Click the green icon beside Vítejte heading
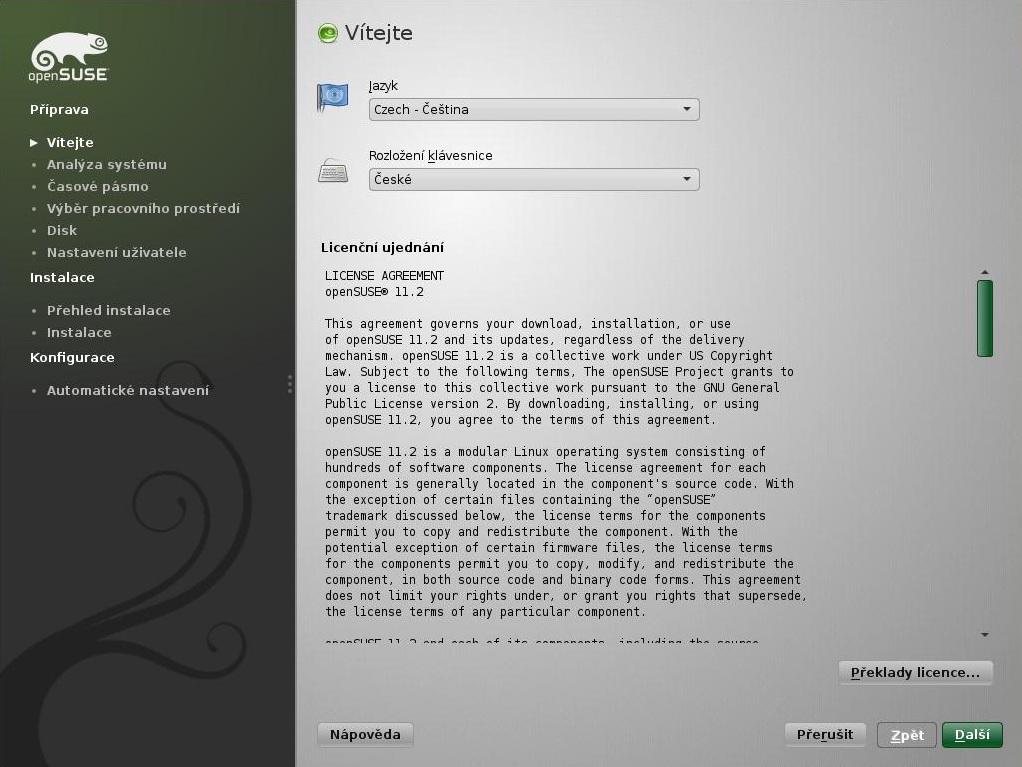1022x767 pixels. click(x=328, y=33)
